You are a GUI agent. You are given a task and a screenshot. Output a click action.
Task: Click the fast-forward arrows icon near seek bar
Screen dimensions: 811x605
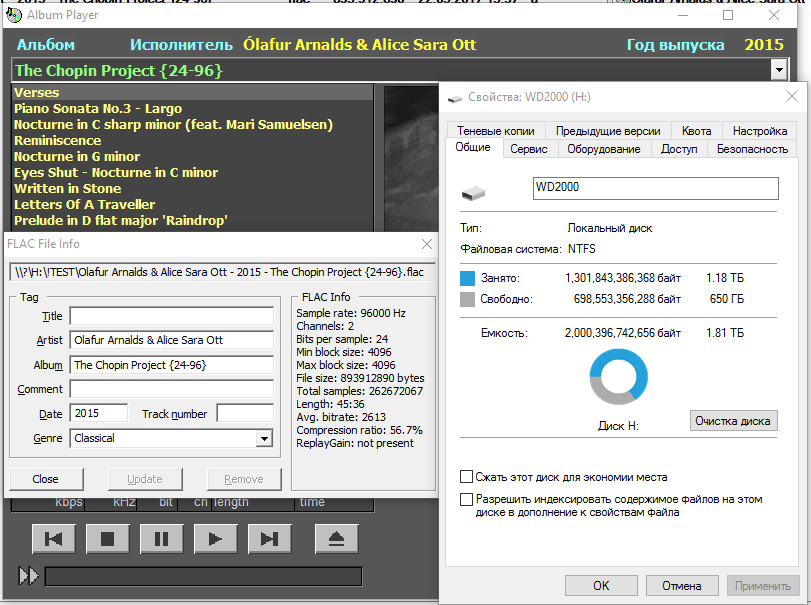[29, 576]
